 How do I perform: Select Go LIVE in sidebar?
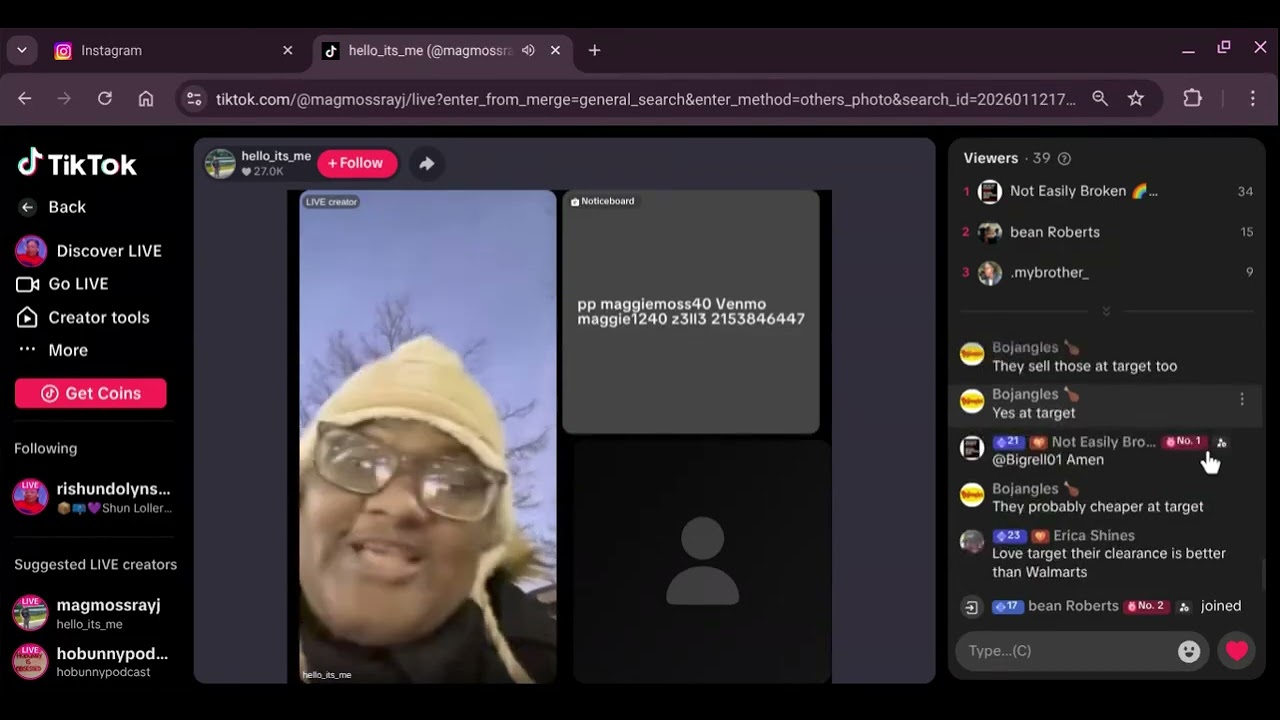[x=63, y=284]
